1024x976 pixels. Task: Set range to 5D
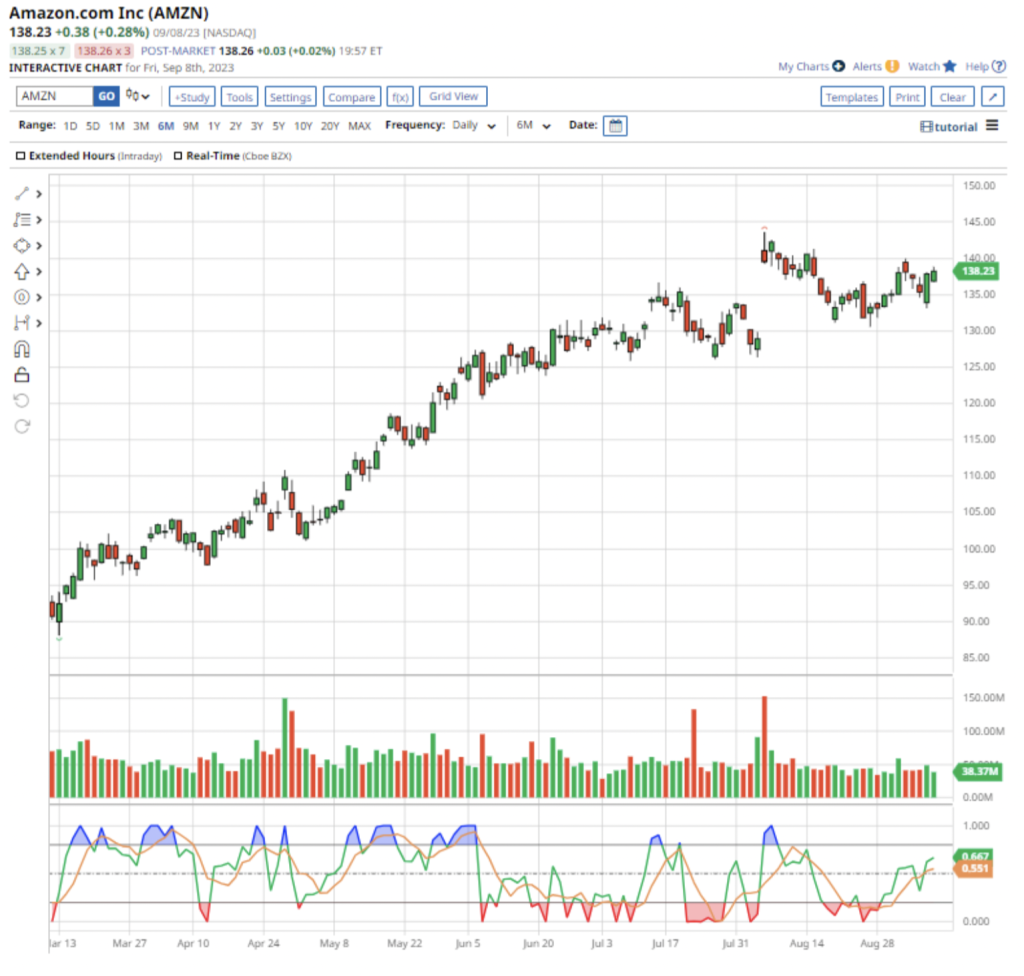(93, 126)
